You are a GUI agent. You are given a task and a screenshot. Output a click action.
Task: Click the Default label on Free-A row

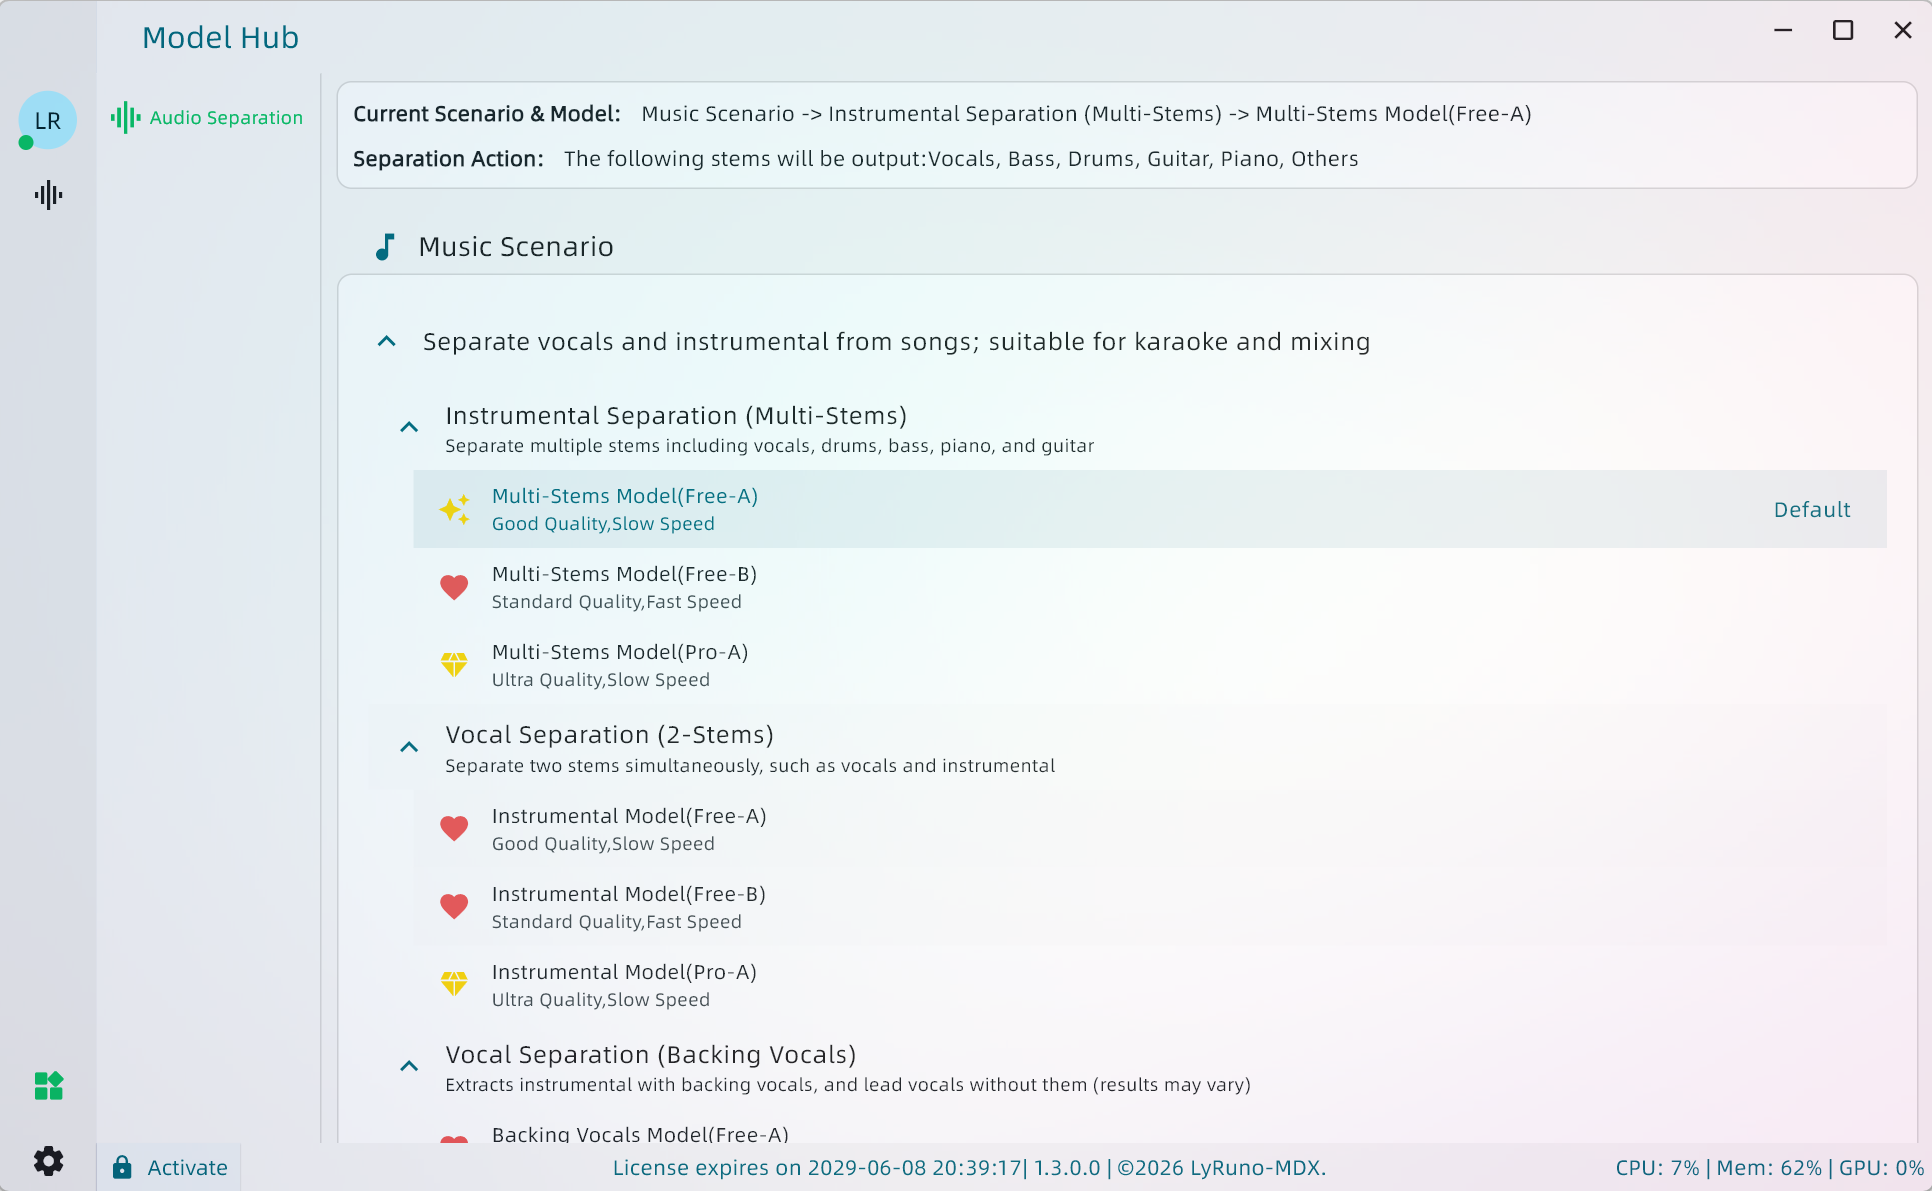(x=1811, y=510)
